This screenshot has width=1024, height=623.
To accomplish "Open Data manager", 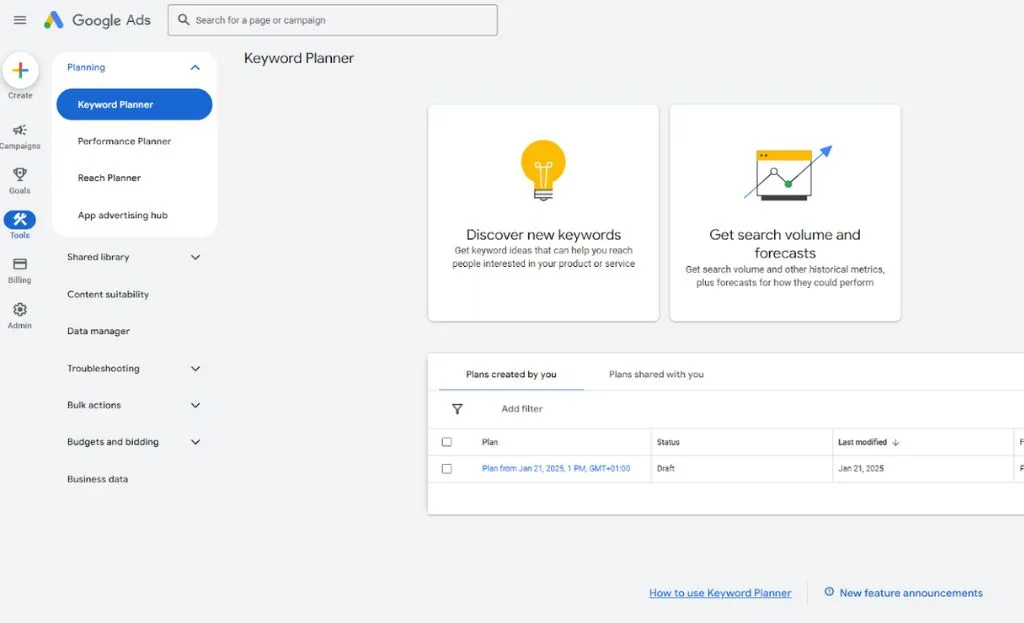I will click(x=98, y=331).
